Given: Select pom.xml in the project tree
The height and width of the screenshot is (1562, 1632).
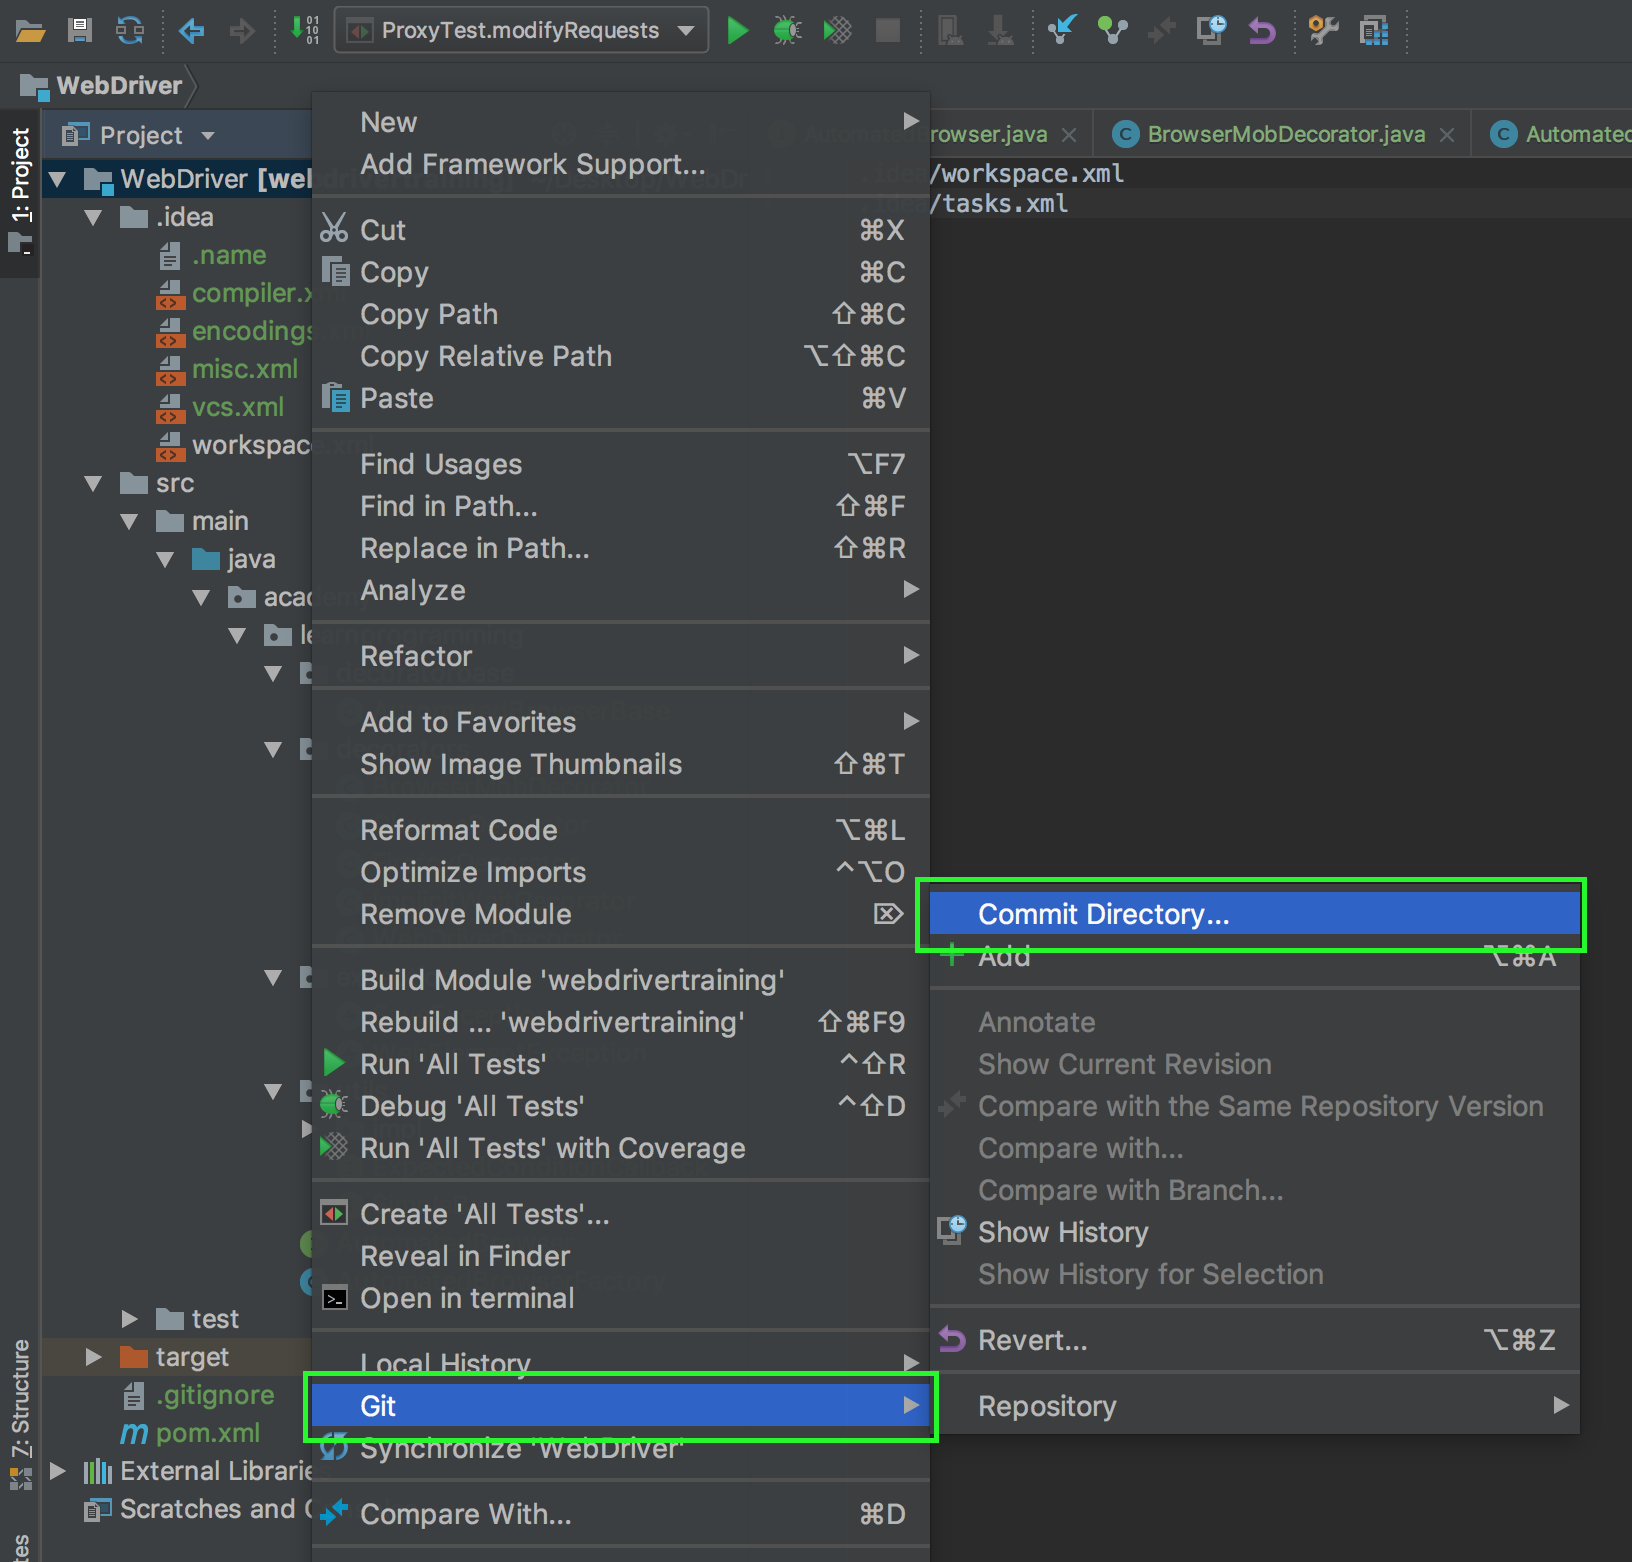Looking at the screenshot, I should point(207,1433).
